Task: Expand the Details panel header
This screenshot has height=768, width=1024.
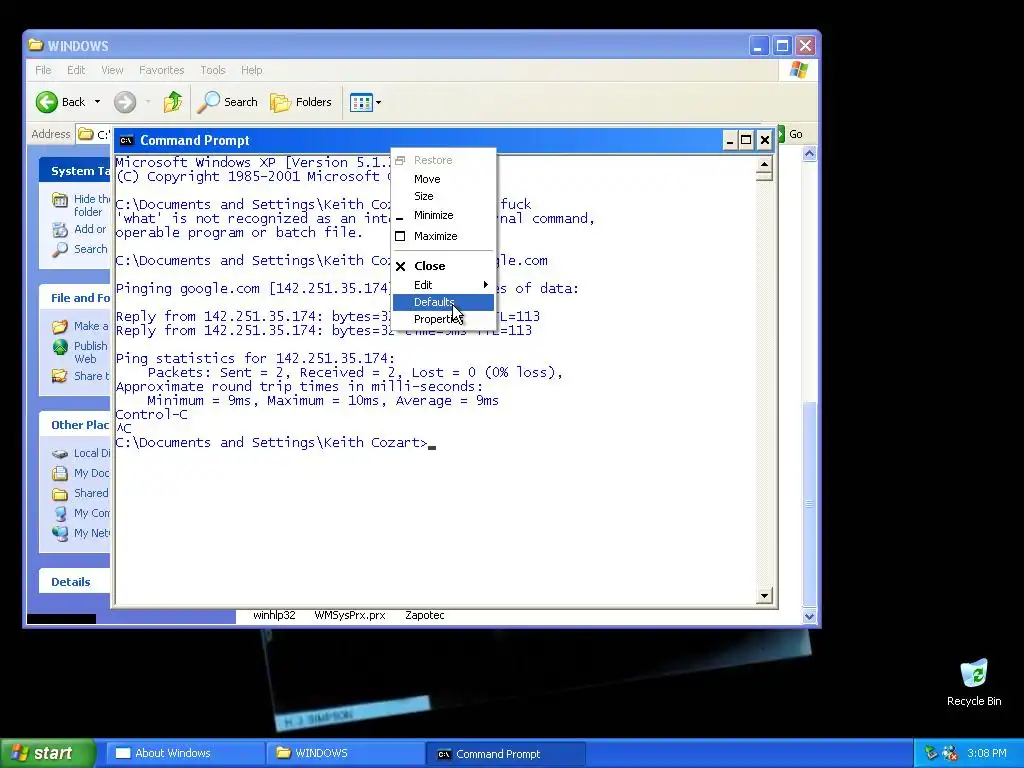Action: point(74,582)
